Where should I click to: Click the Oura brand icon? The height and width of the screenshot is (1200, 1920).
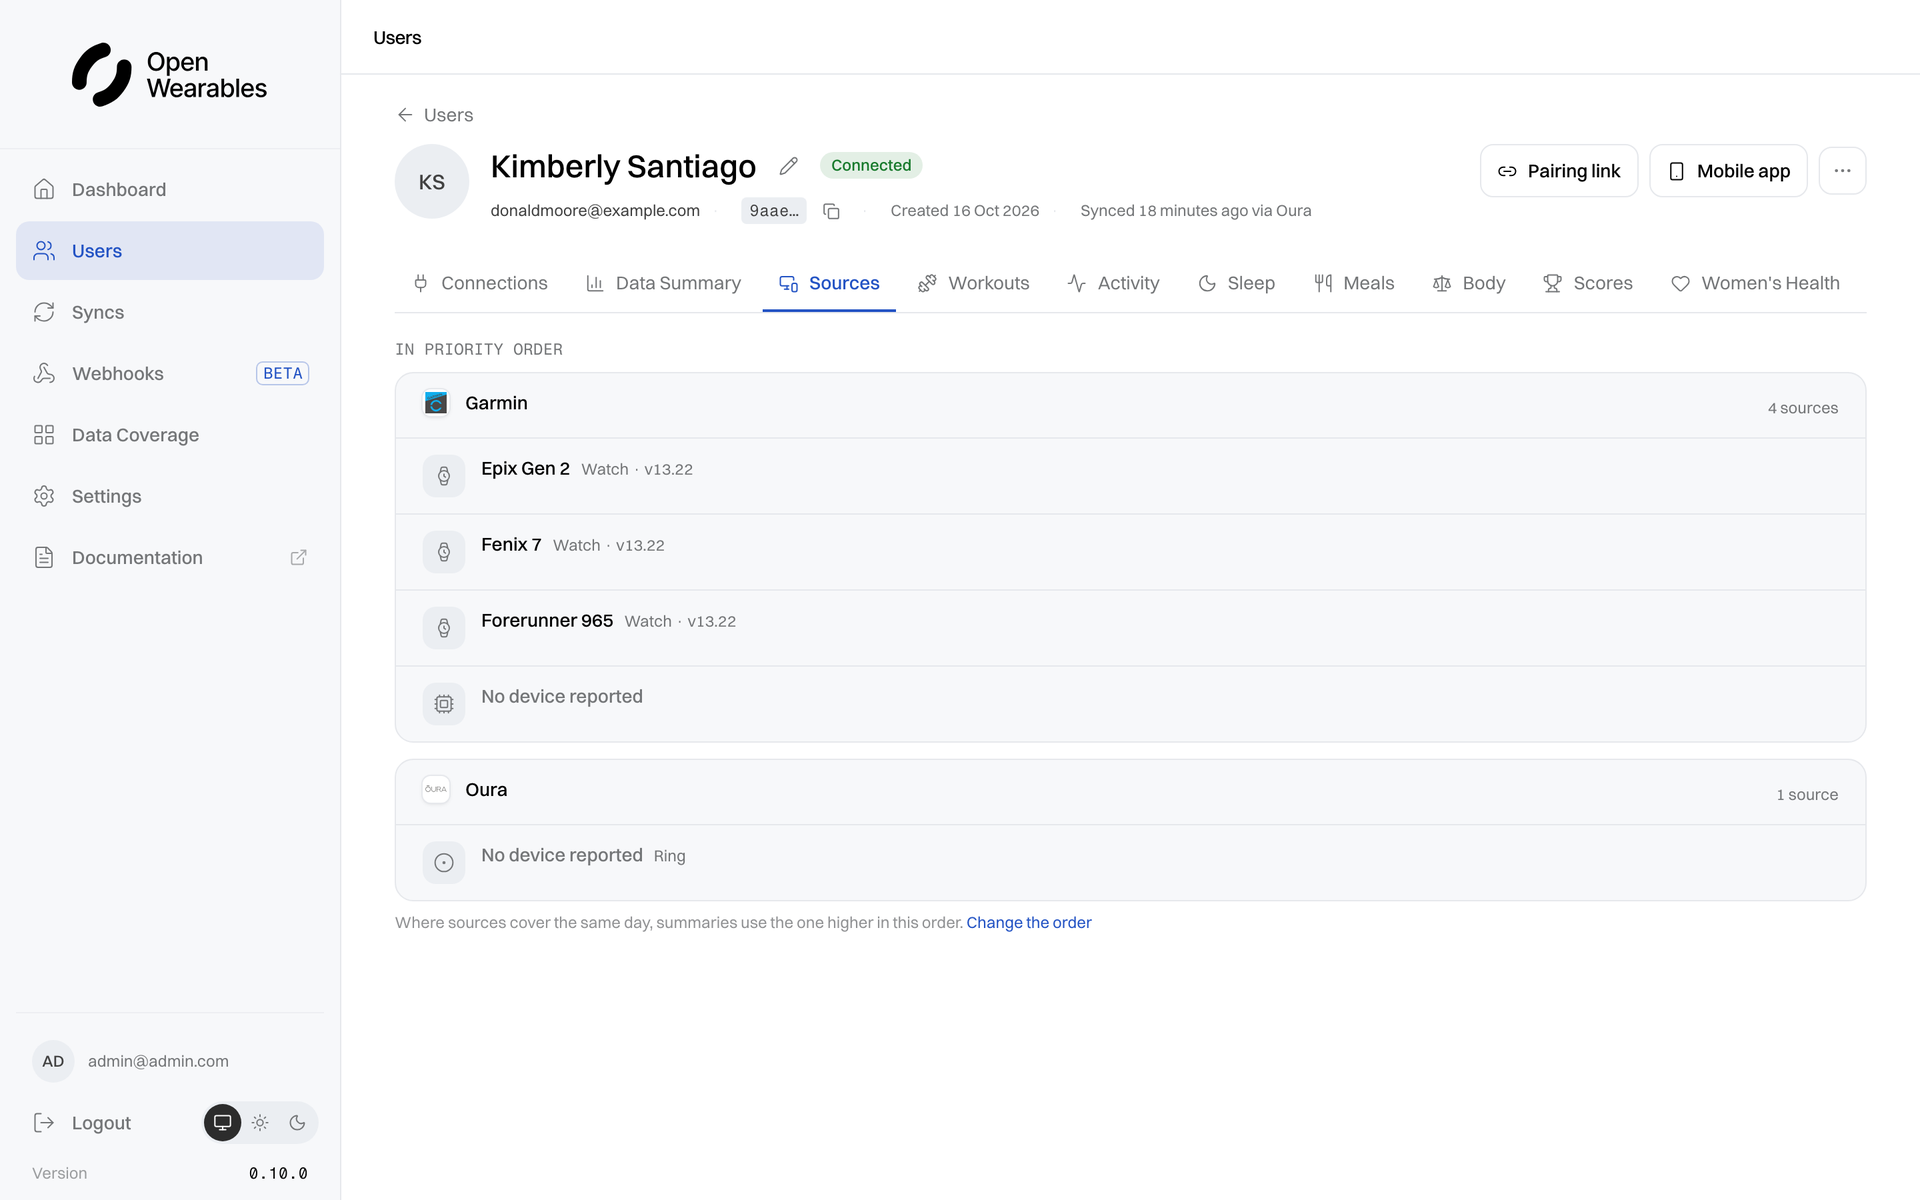[x=436, y=789]
